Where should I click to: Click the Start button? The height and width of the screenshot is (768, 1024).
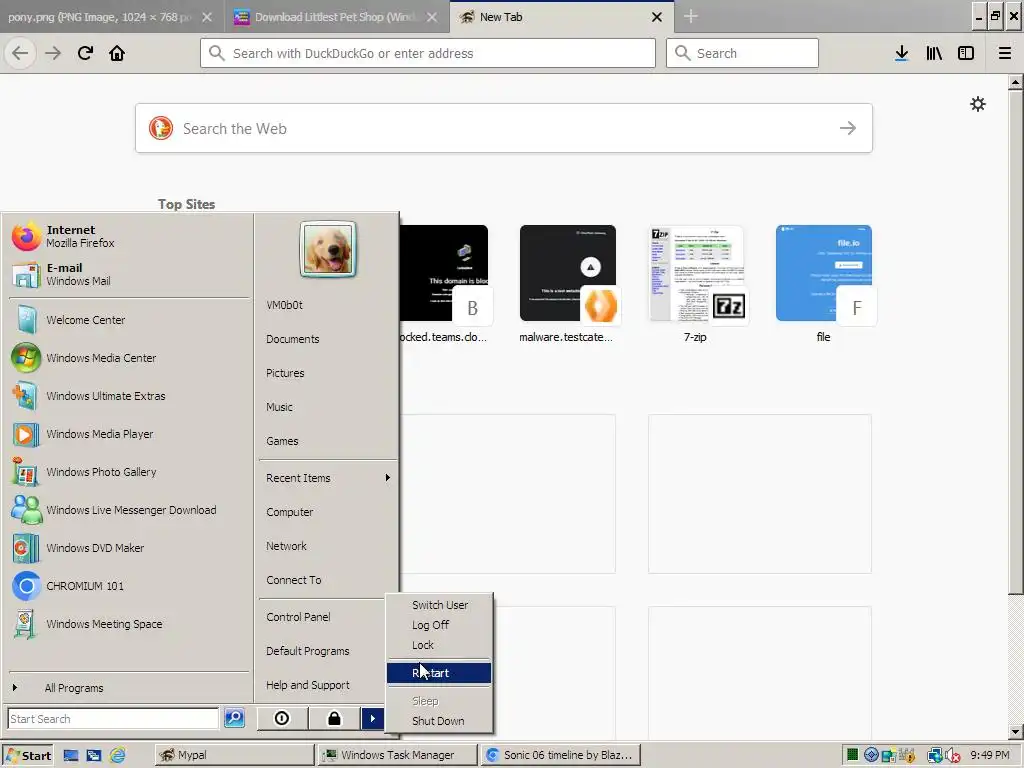[x=28, y=756]
